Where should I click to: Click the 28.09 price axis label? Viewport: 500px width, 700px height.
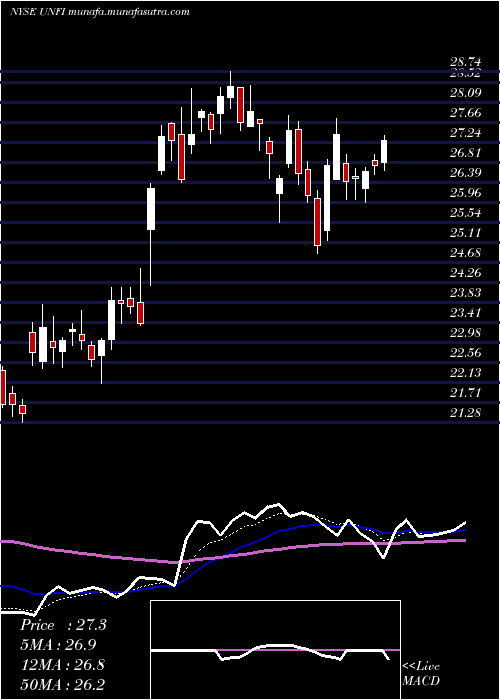click(465, 93)
